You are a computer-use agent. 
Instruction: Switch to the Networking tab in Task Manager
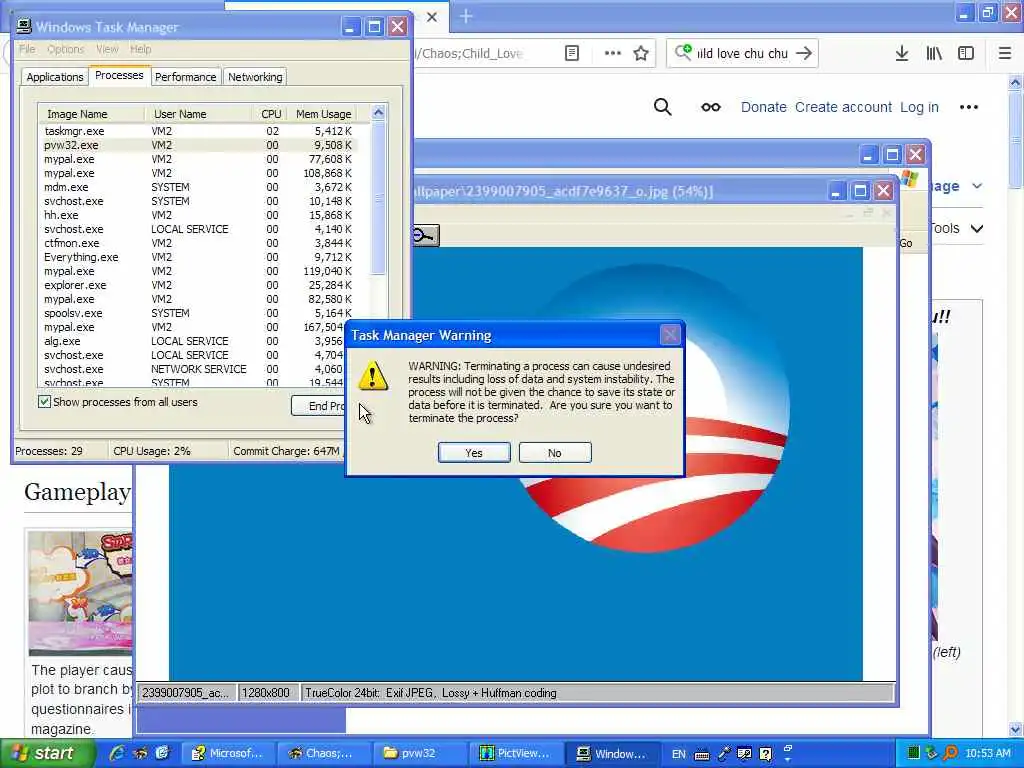(x=255, y=77)
